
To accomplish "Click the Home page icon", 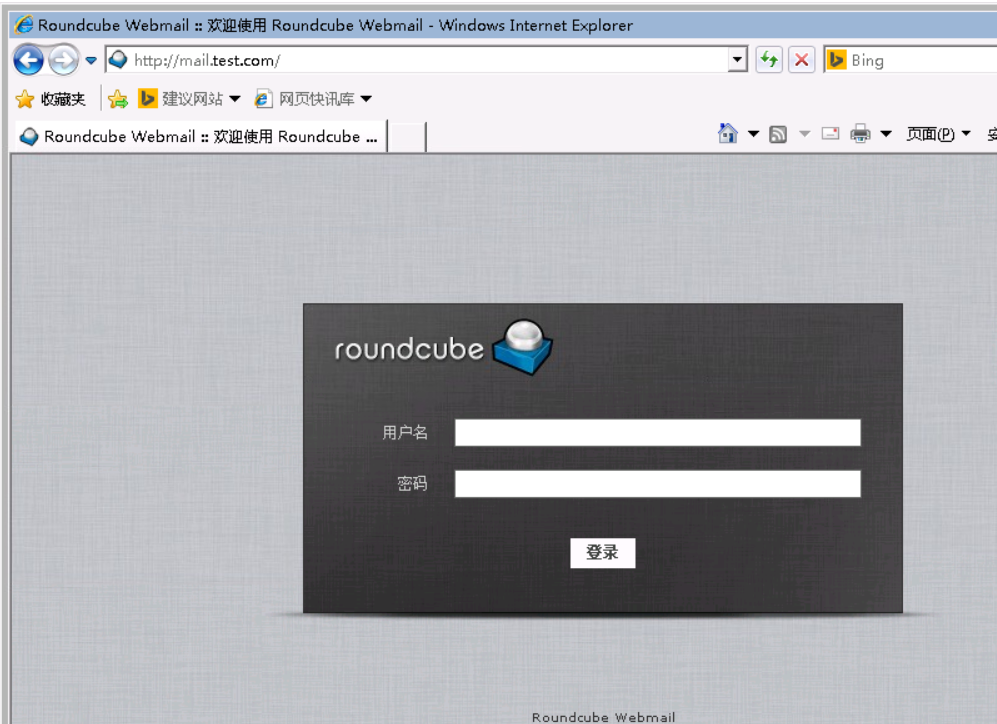I will pos(727,133).
